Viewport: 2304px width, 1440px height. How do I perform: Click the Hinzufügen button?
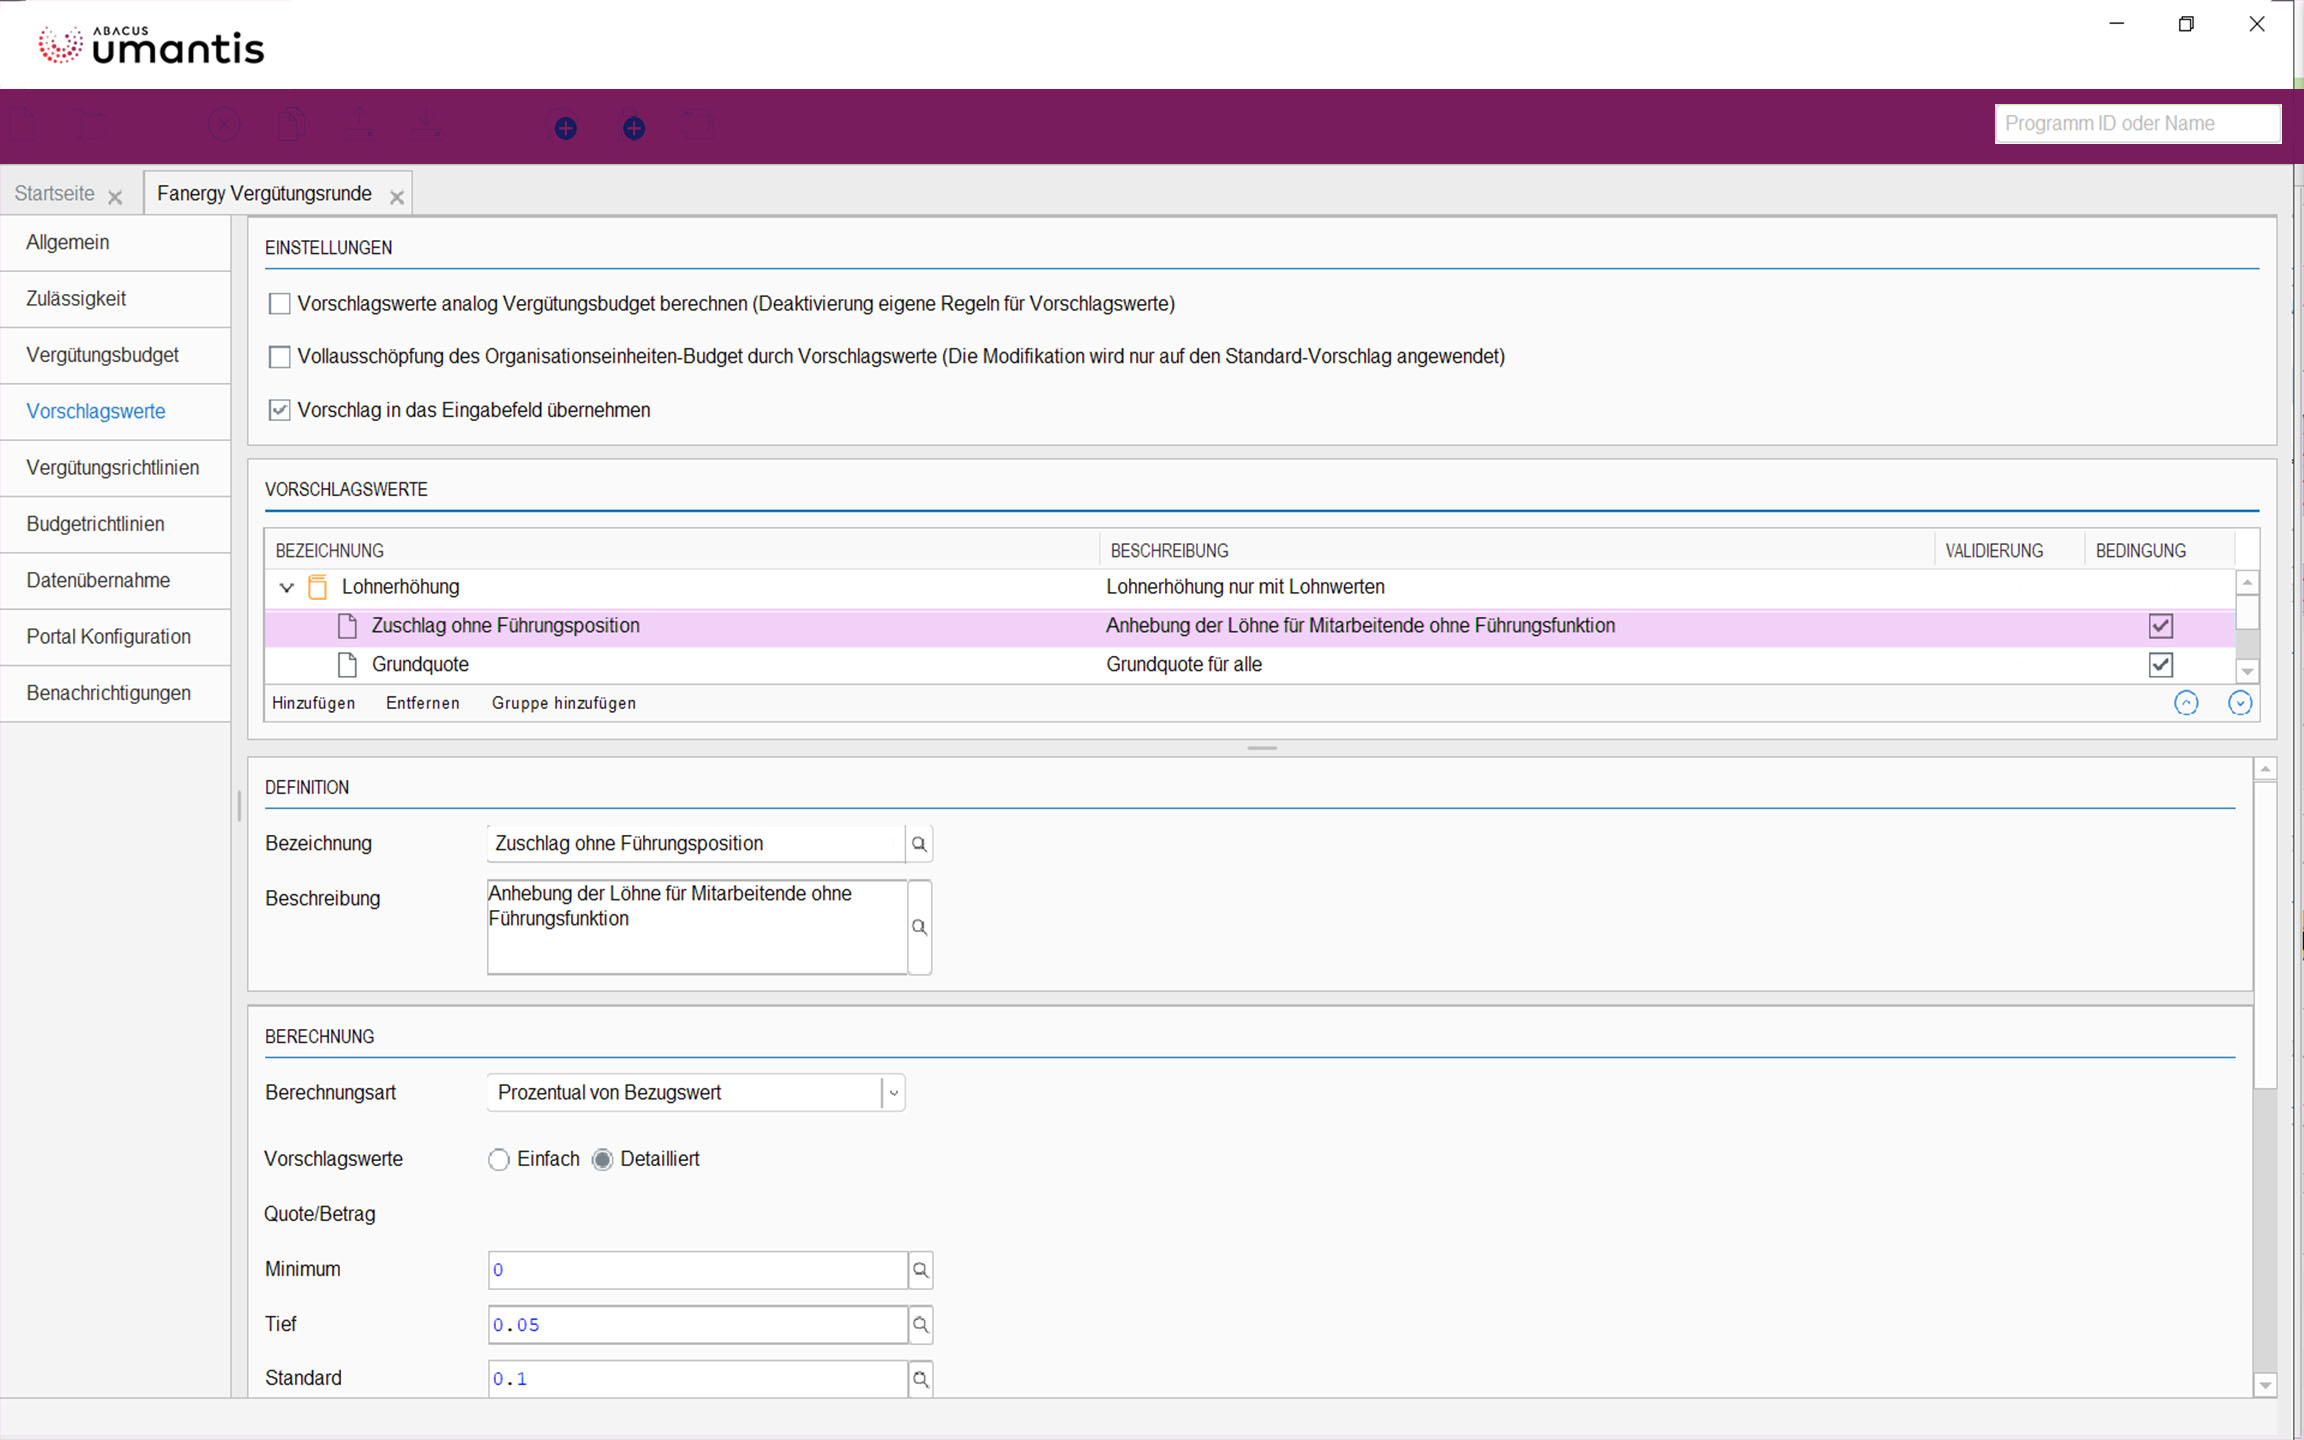click(313, 703)
